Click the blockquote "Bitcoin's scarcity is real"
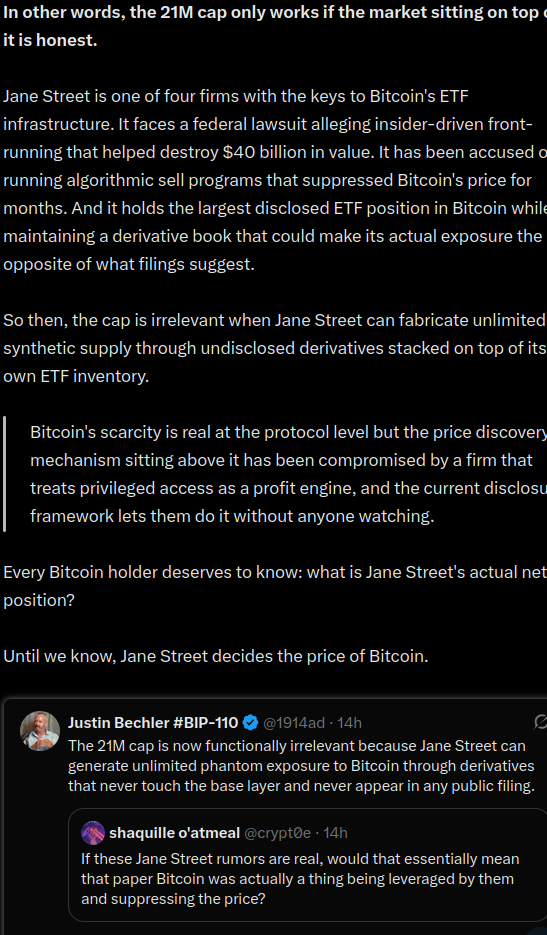The height and width of the screenshot is (935, 547). 288,474
